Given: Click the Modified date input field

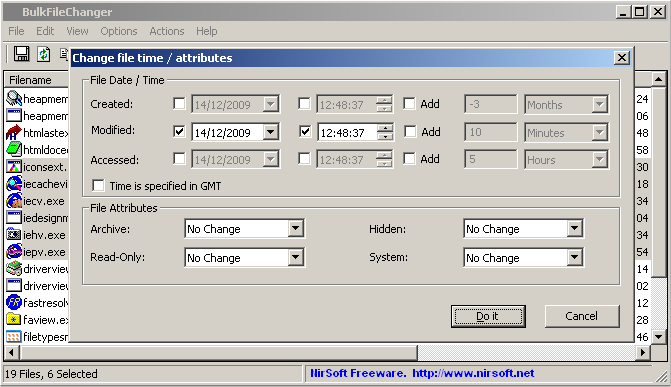Looking at the screenshot, I should click(x=228, y=132).
